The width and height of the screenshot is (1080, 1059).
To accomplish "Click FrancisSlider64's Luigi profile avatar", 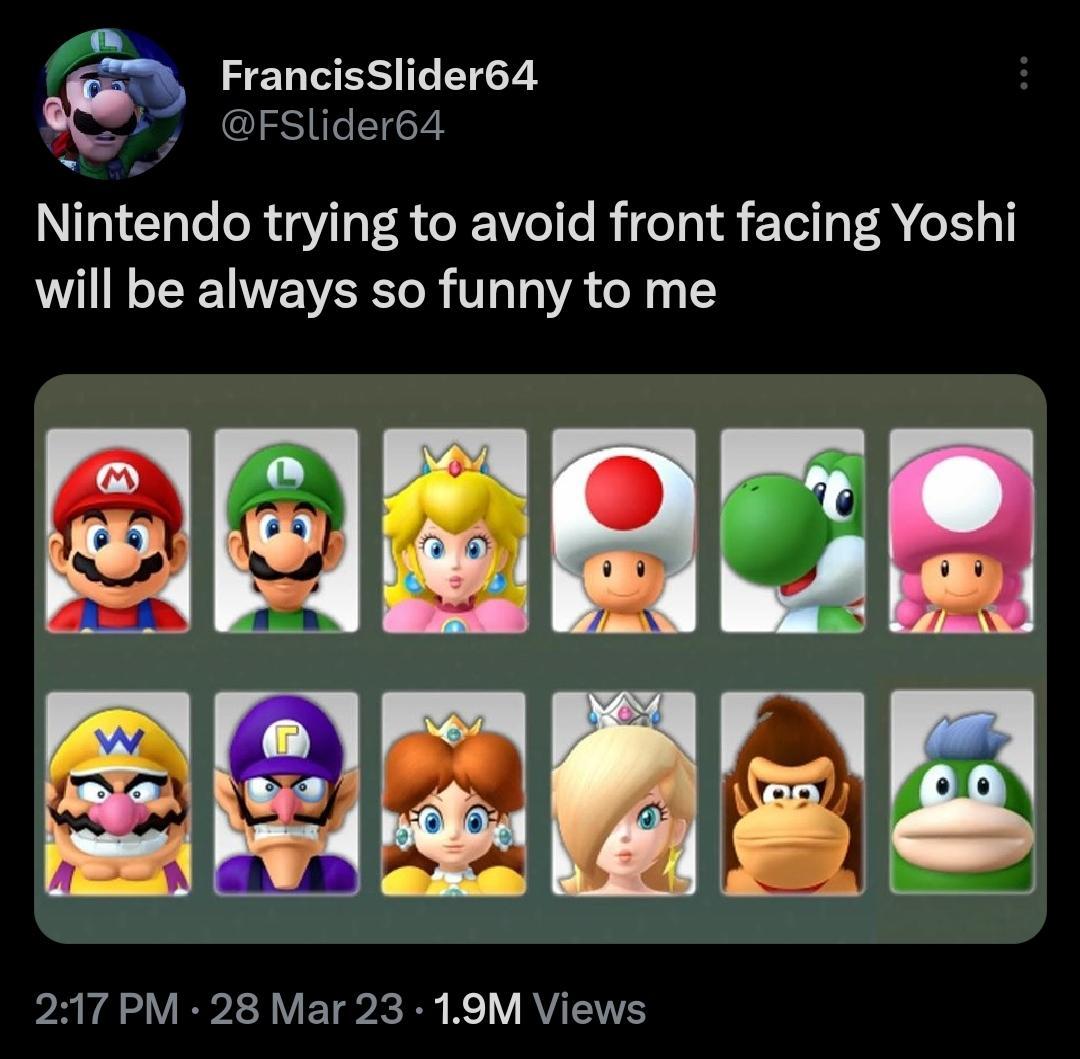I will click(110, 103).
